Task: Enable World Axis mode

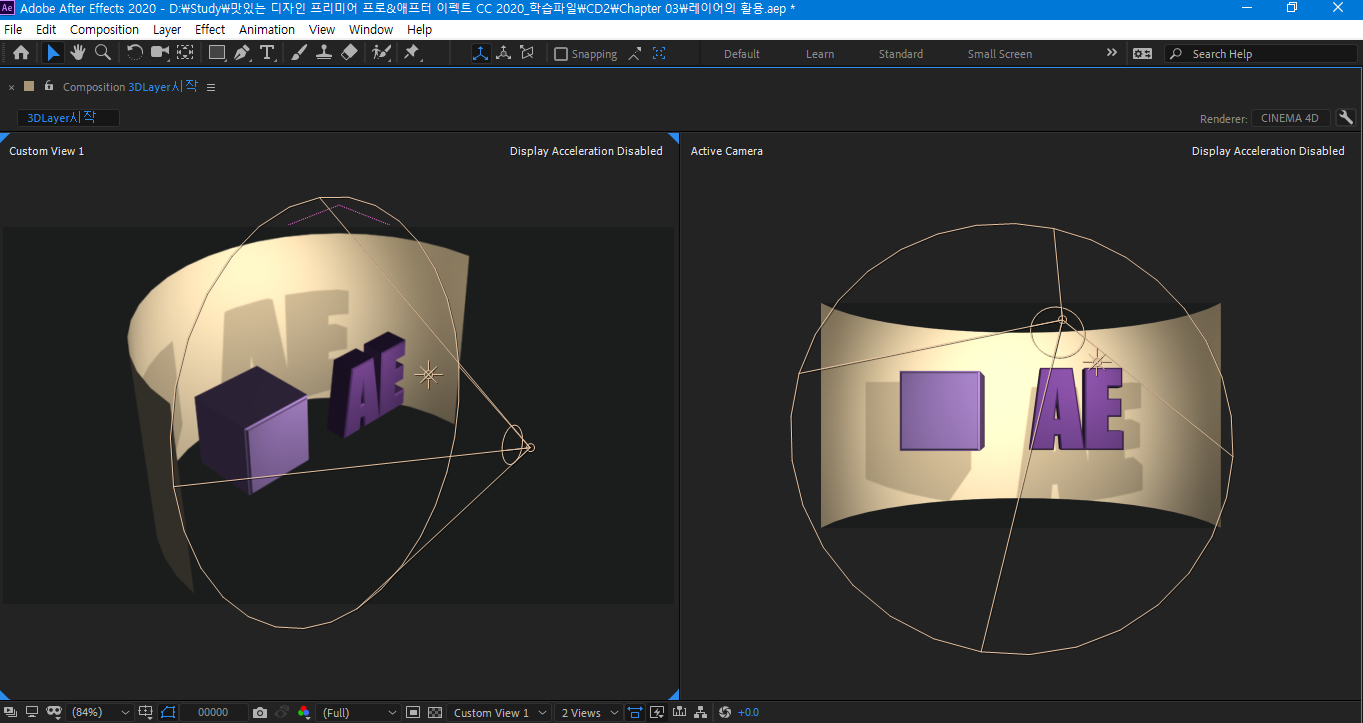Action: tap(504, 53)
